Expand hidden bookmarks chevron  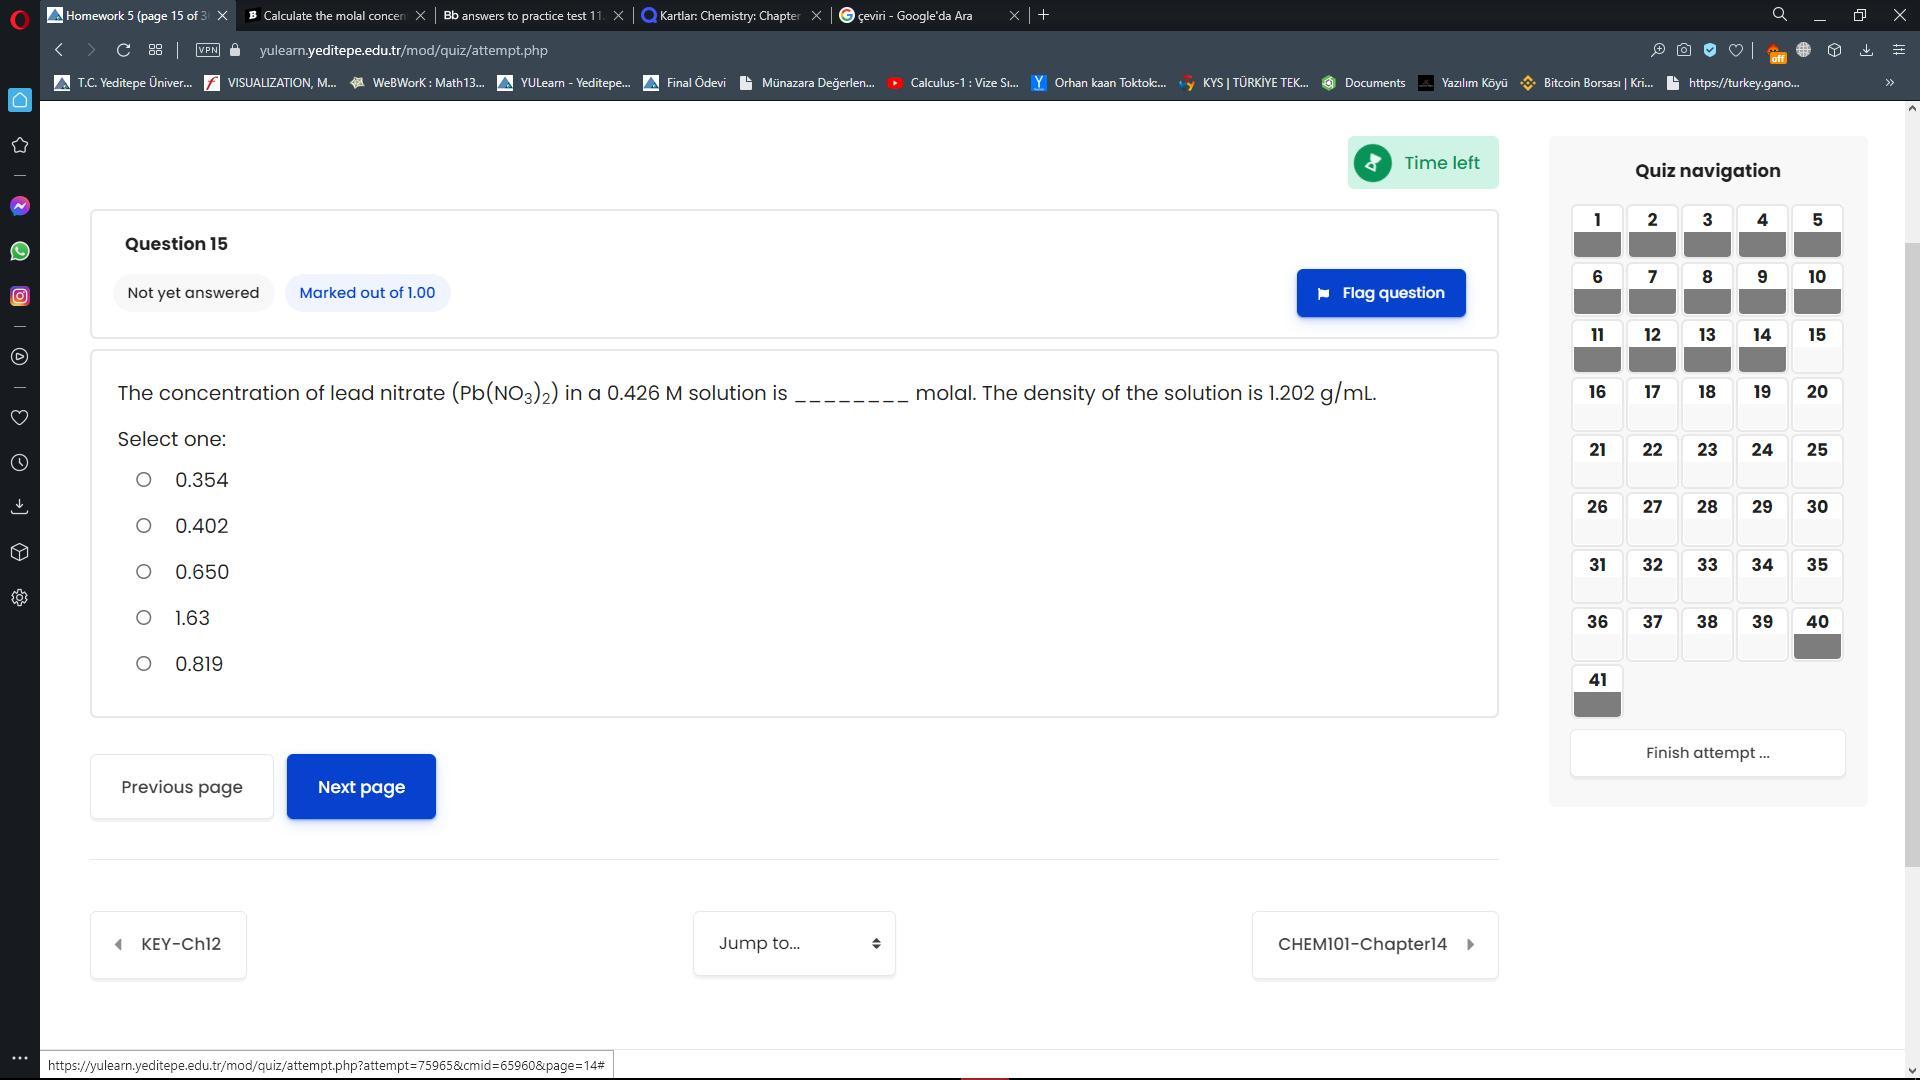pyautogui.click(x=1889, y=83)
